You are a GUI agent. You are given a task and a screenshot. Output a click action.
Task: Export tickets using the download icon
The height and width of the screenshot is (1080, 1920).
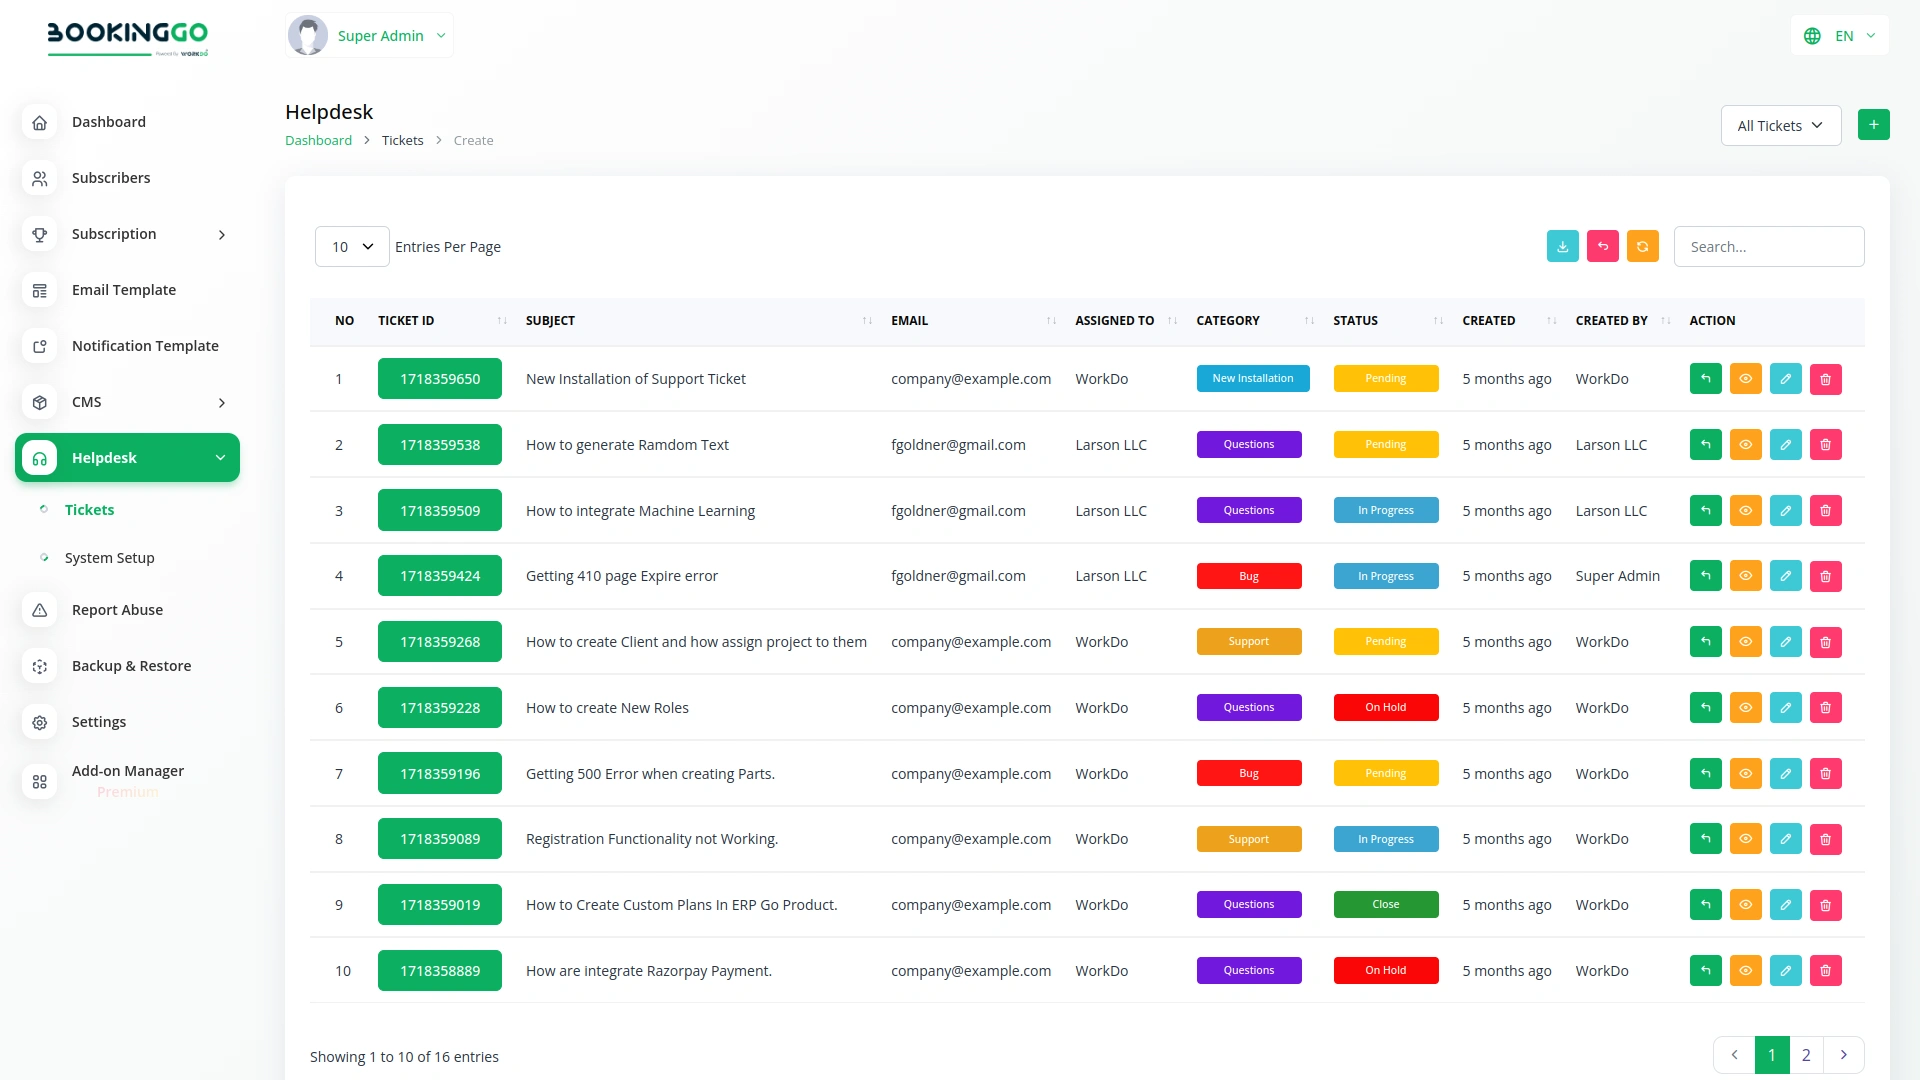(1562, 246)
